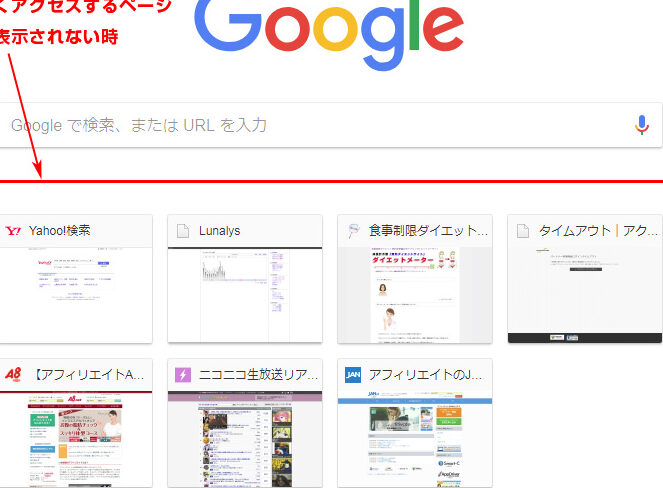Open the Yahoo!検索 tile title

[60, 231]
